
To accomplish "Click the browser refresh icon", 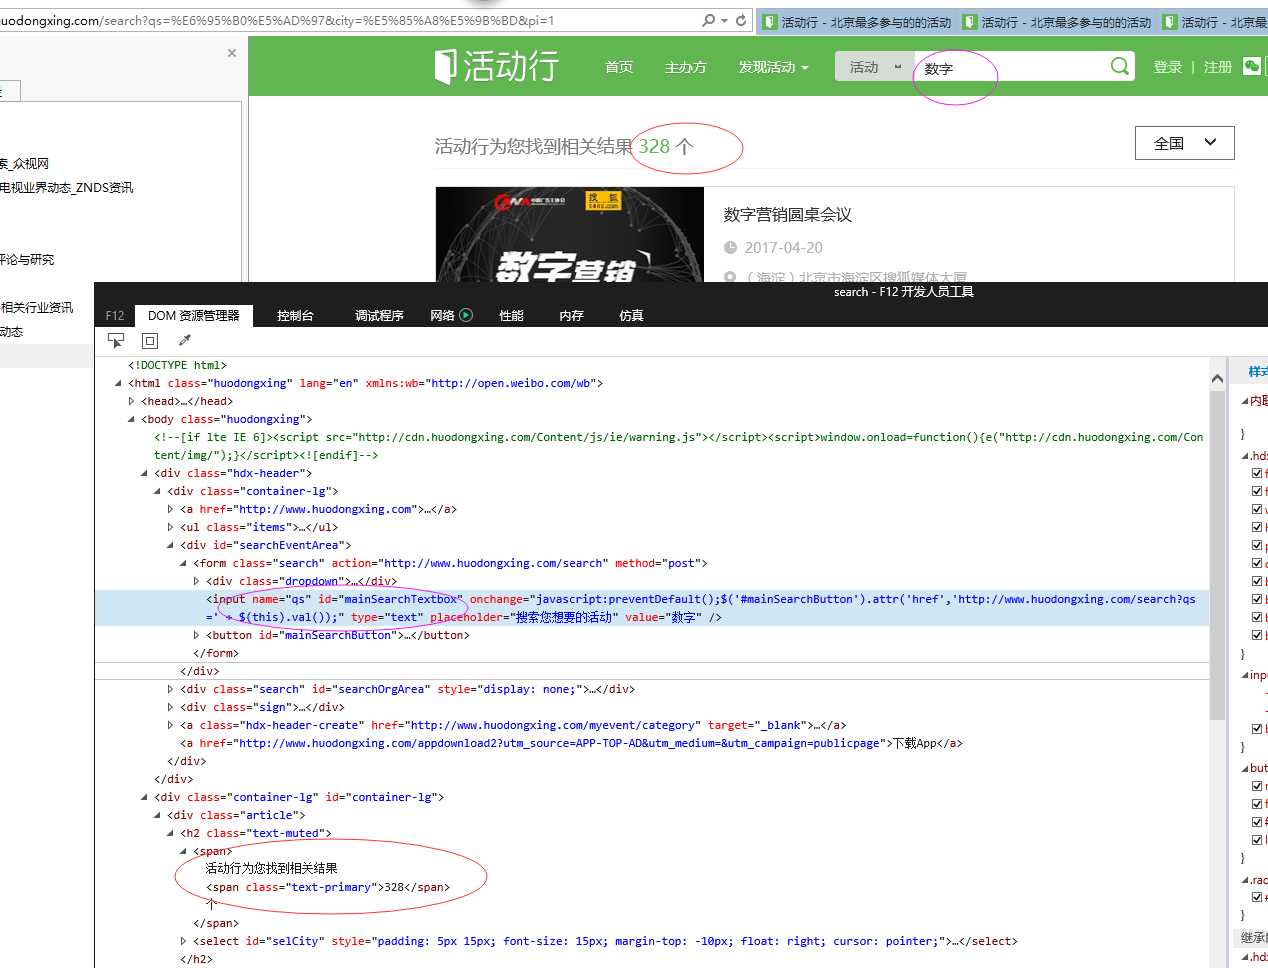I will pos(741,20).
